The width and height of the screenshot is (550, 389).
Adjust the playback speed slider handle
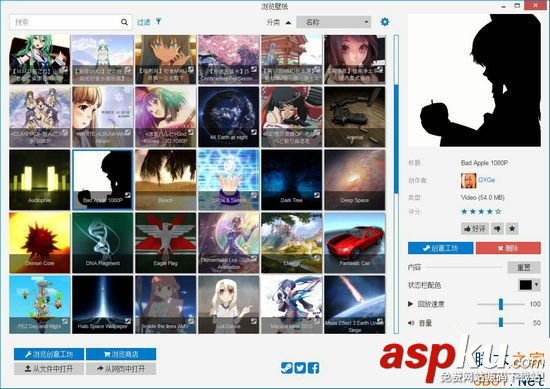coord(501,304)
